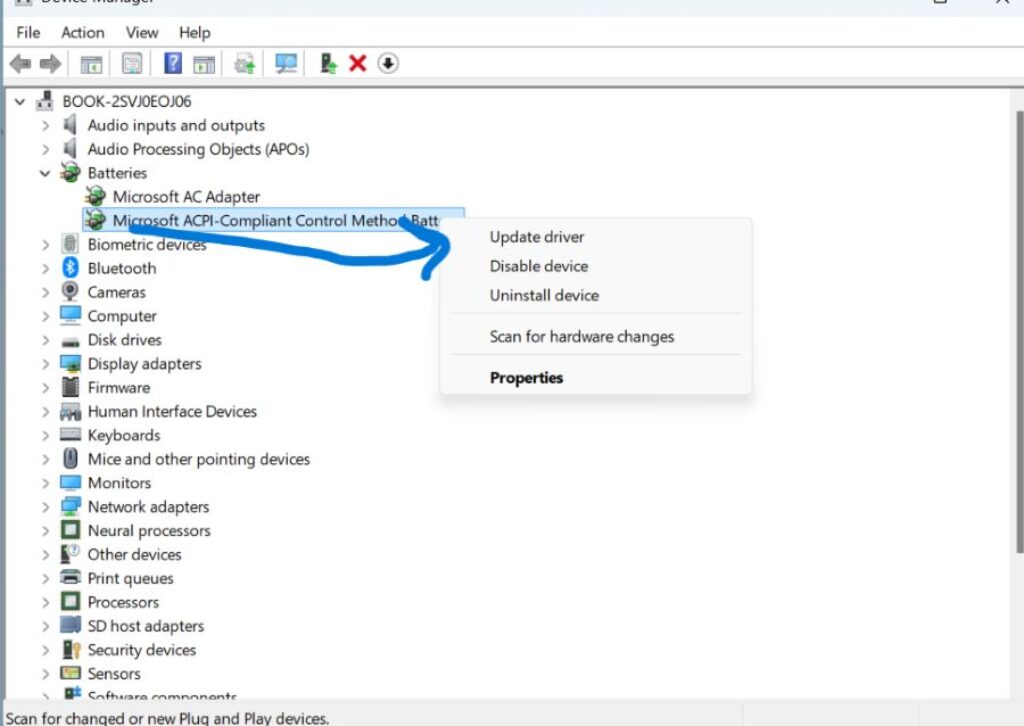Choose Uninstall device from context menu
The width and height of the screenshot is (1024, 726).
pos(544,295)
